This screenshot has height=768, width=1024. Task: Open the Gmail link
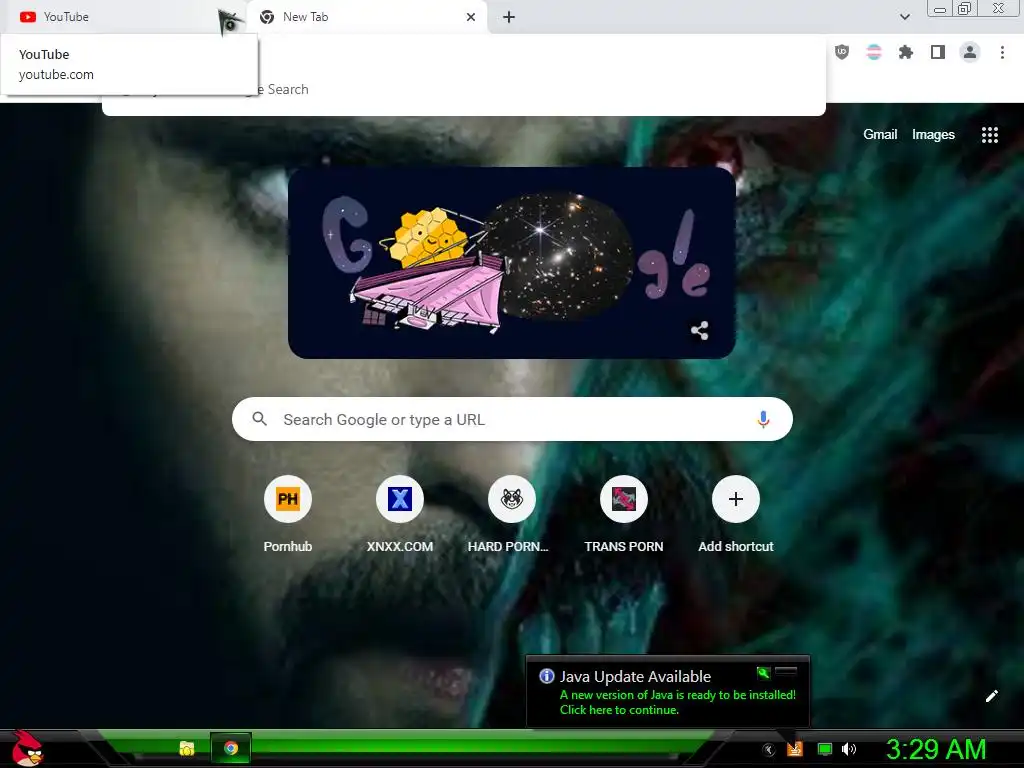coord(880,135)
